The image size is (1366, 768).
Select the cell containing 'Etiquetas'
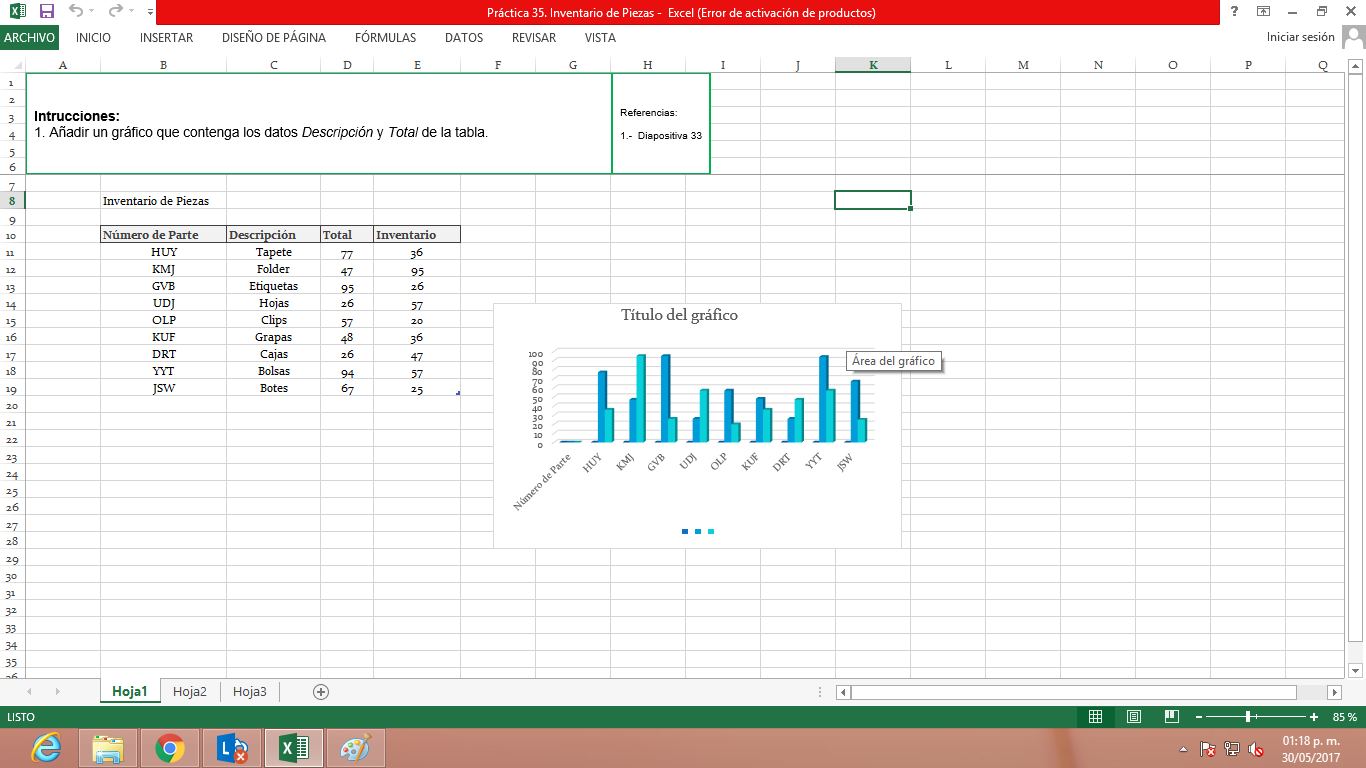[273, 286]
